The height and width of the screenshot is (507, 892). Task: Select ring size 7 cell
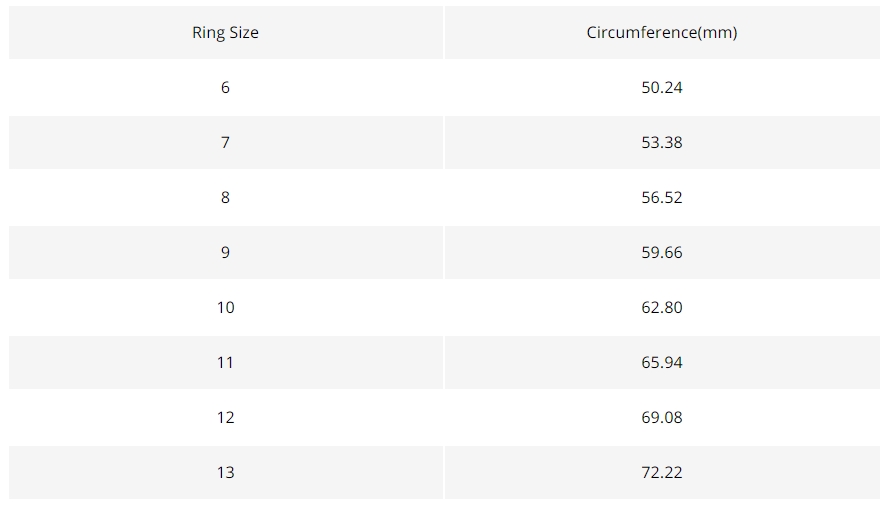pos(226,142)
